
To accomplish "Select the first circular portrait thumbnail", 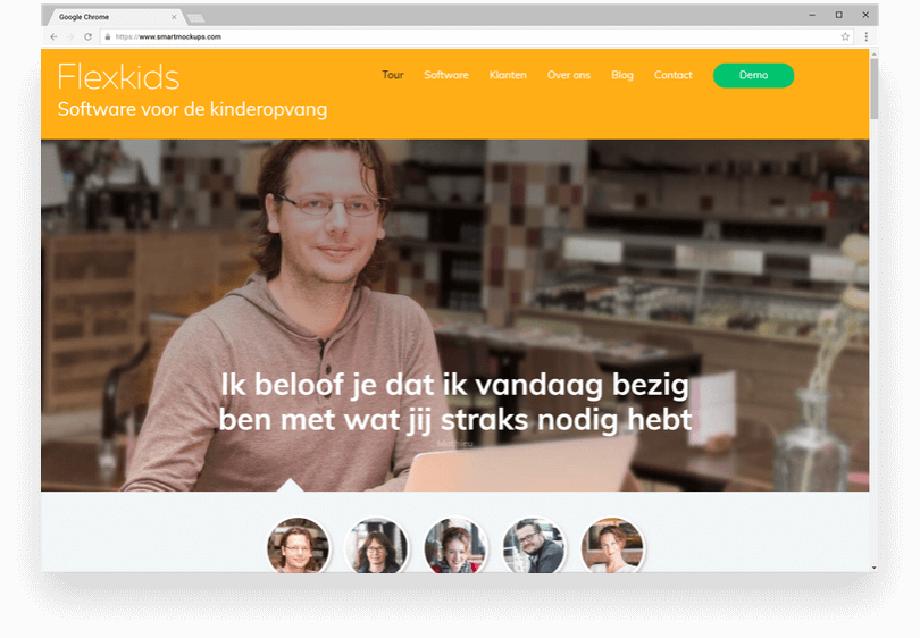I will (x=298, y=545).
